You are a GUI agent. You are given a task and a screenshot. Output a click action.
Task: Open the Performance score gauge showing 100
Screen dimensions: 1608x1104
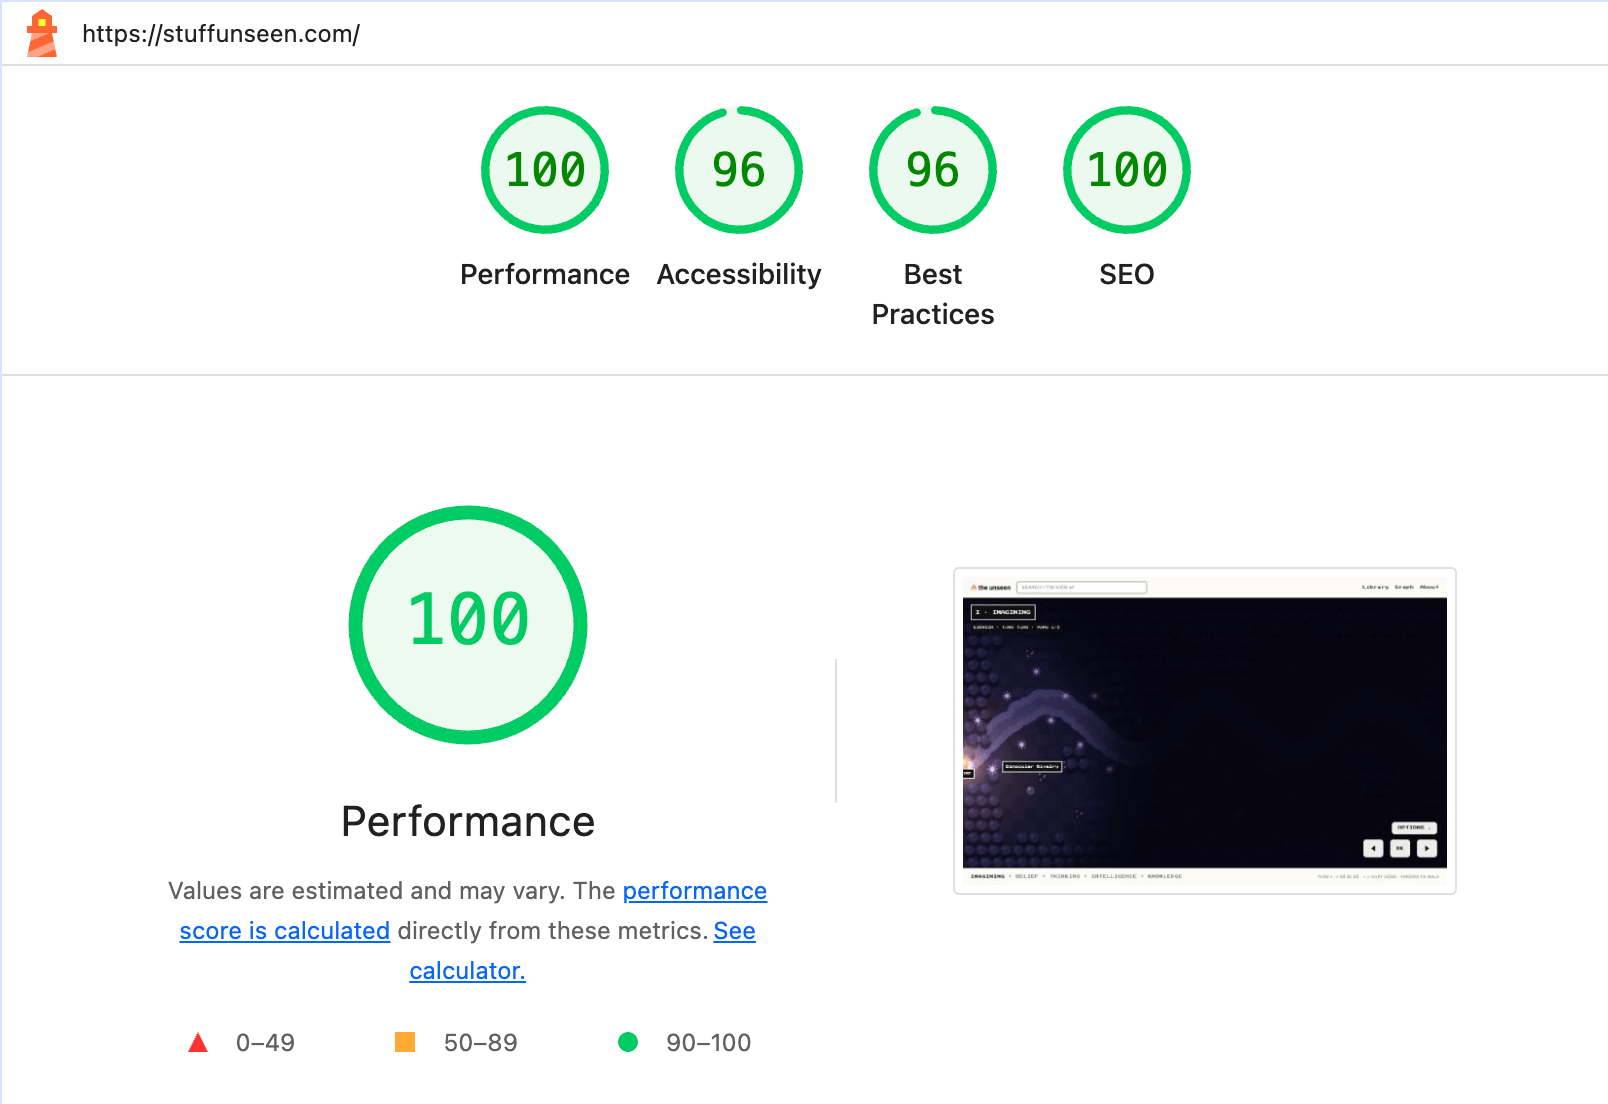(545, 170)
